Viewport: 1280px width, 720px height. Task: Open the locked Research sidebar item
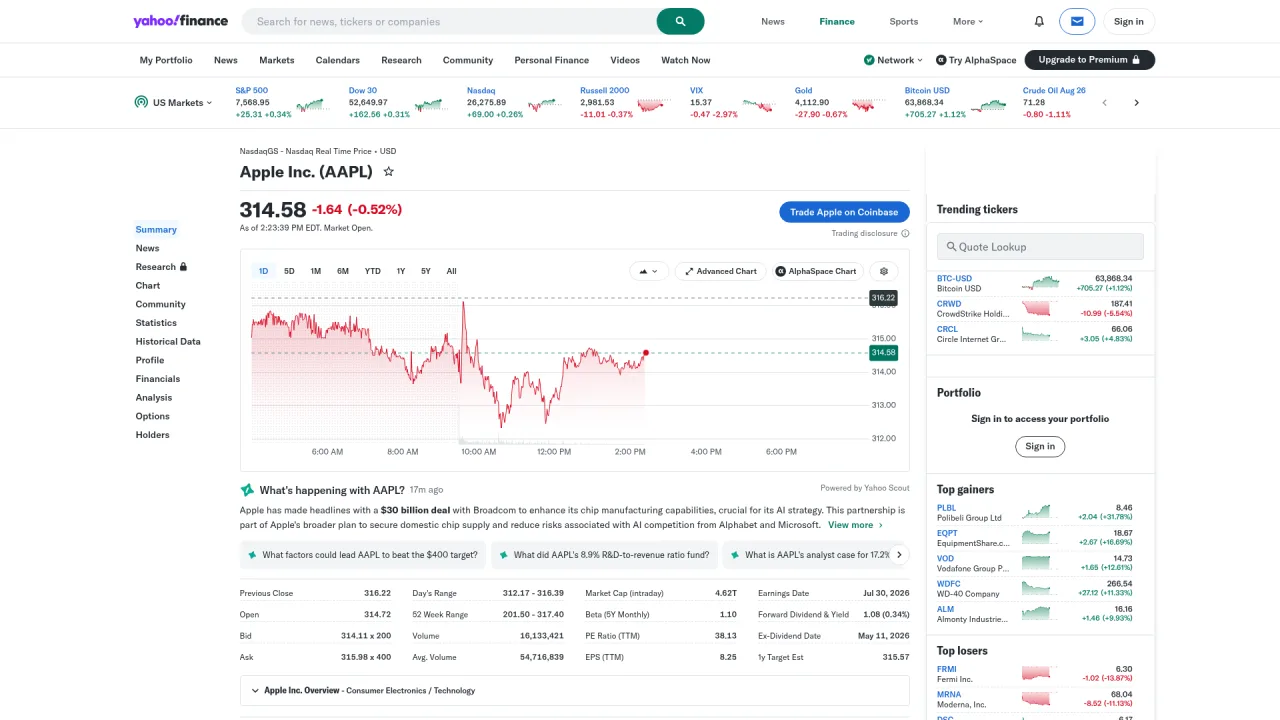161,267
